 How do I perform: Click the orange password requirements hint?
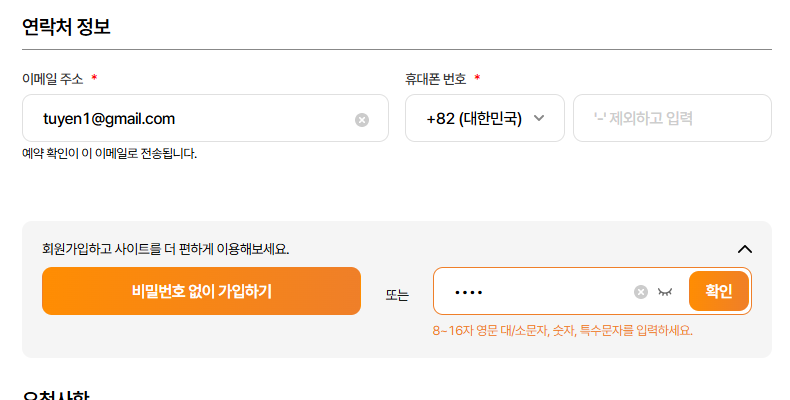pyautogui.click(x=562, y=330)
